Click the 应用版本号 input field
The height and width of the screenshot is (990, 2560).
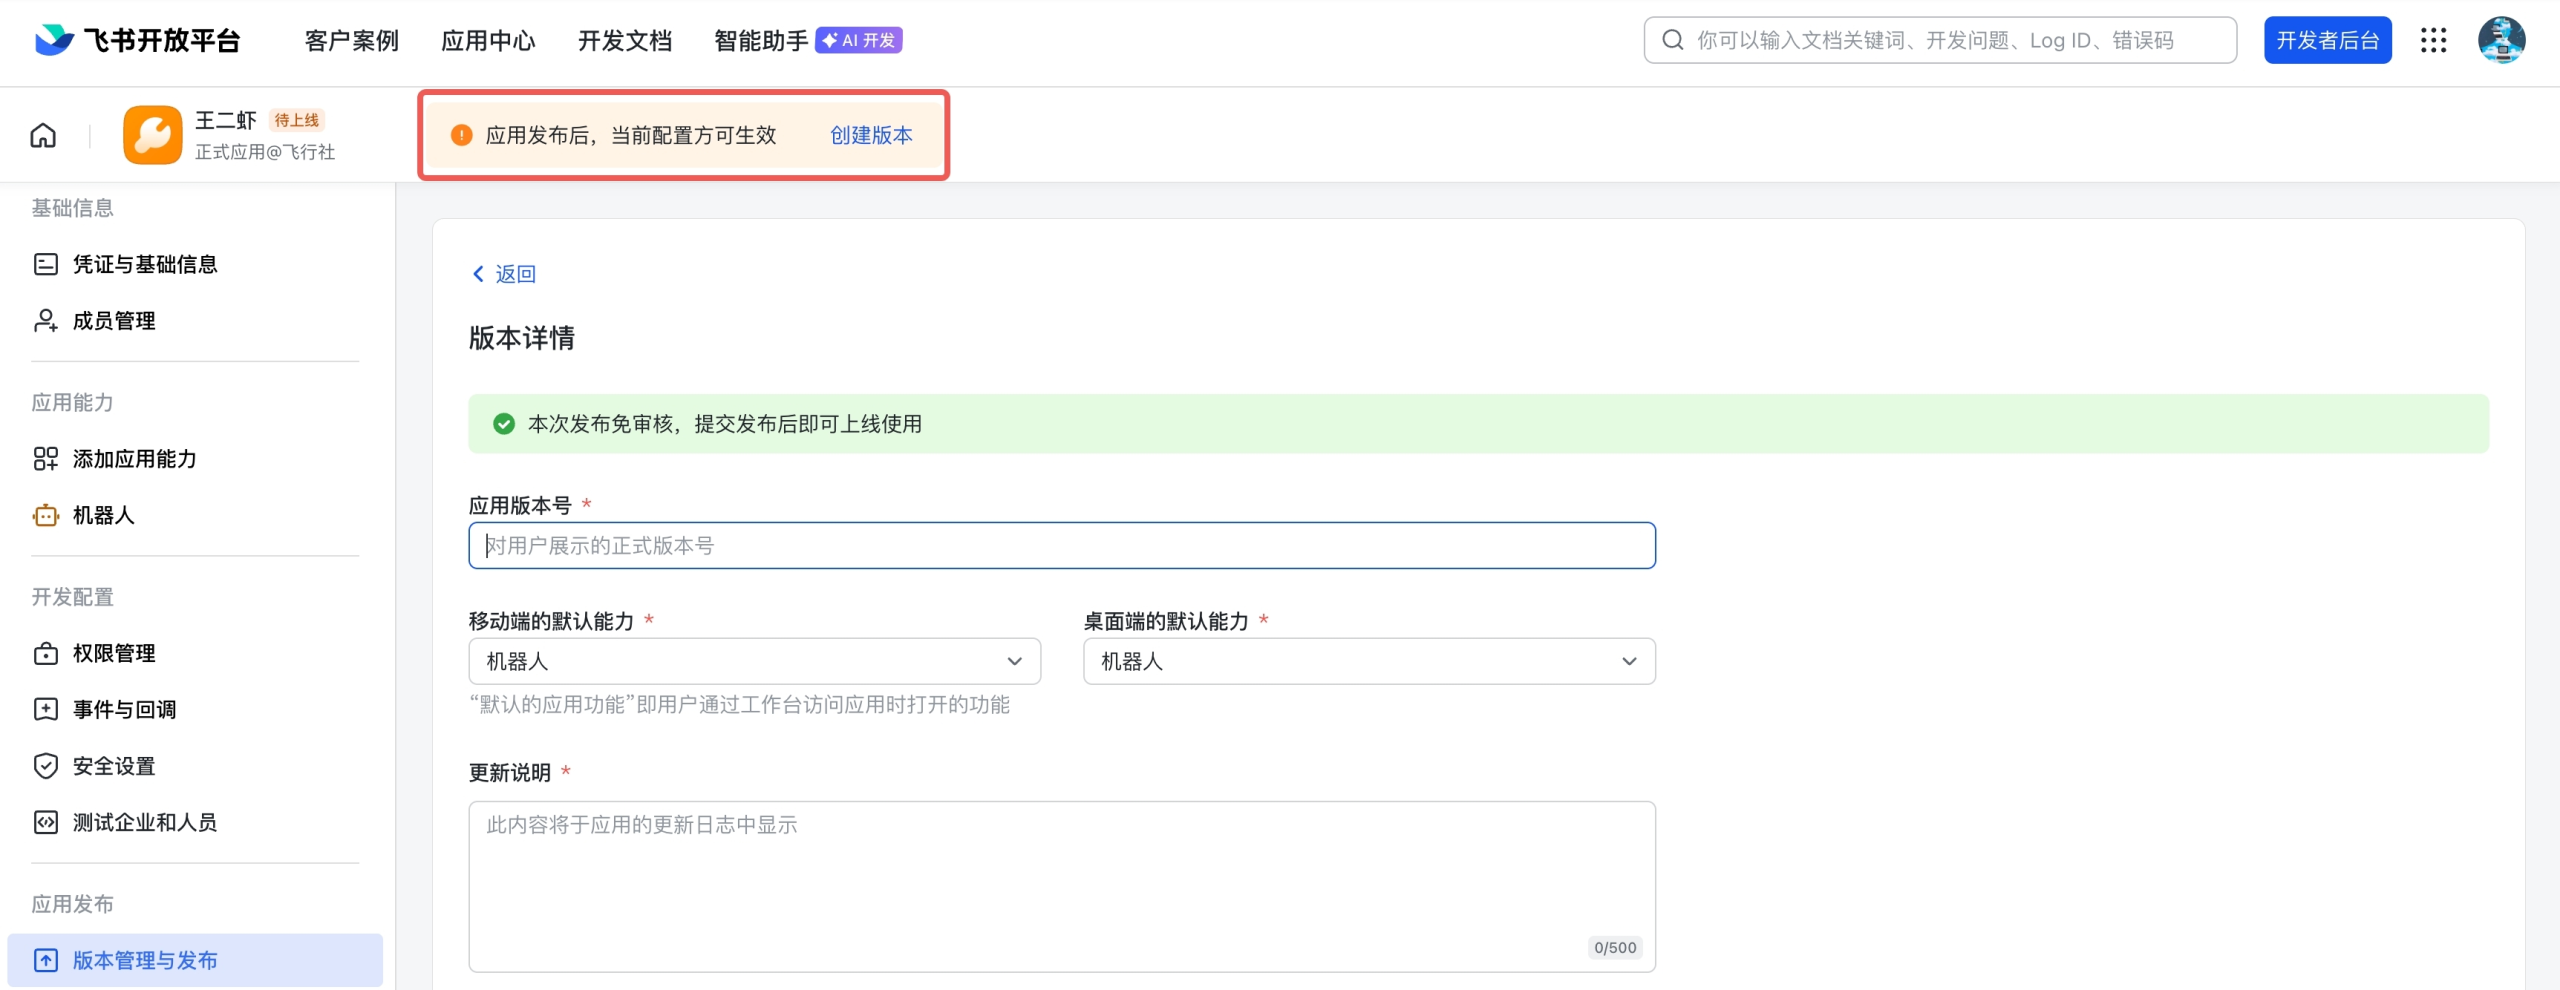(1060, 545)
